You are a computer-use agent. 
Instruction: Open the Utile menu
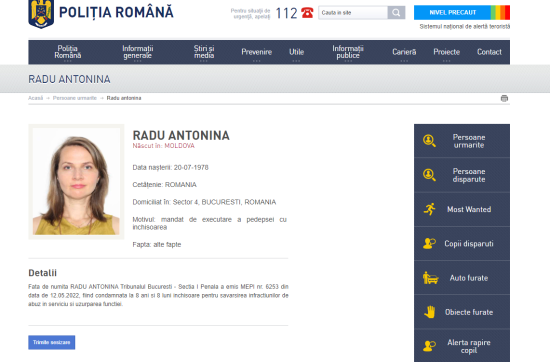tap(296, 52)
